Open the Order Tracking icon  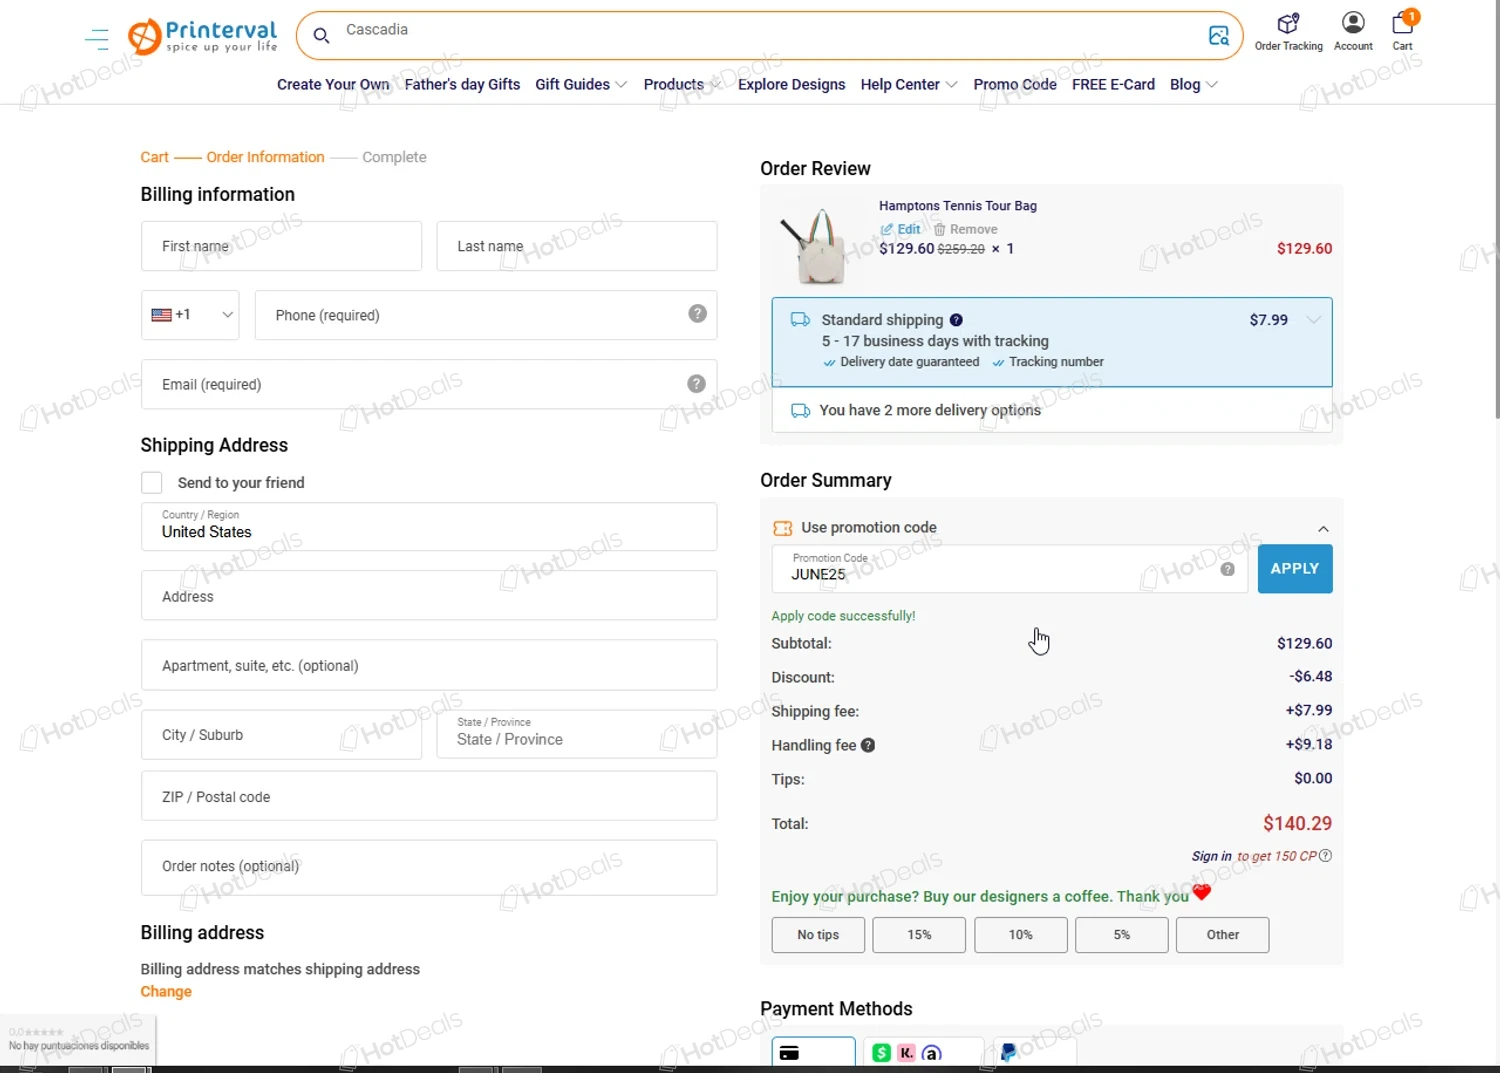point(1288,22)
